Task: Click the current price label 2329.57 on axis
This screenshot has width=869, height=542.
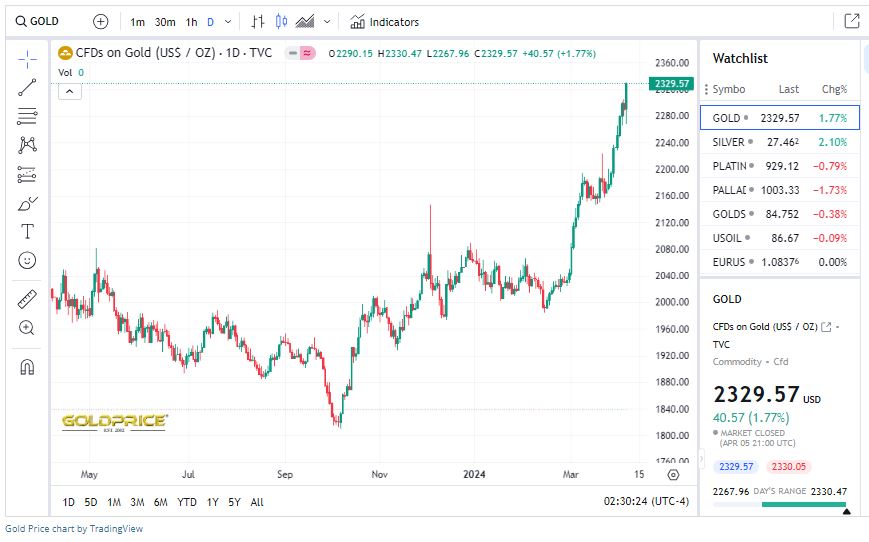Action: click(672, 84)
